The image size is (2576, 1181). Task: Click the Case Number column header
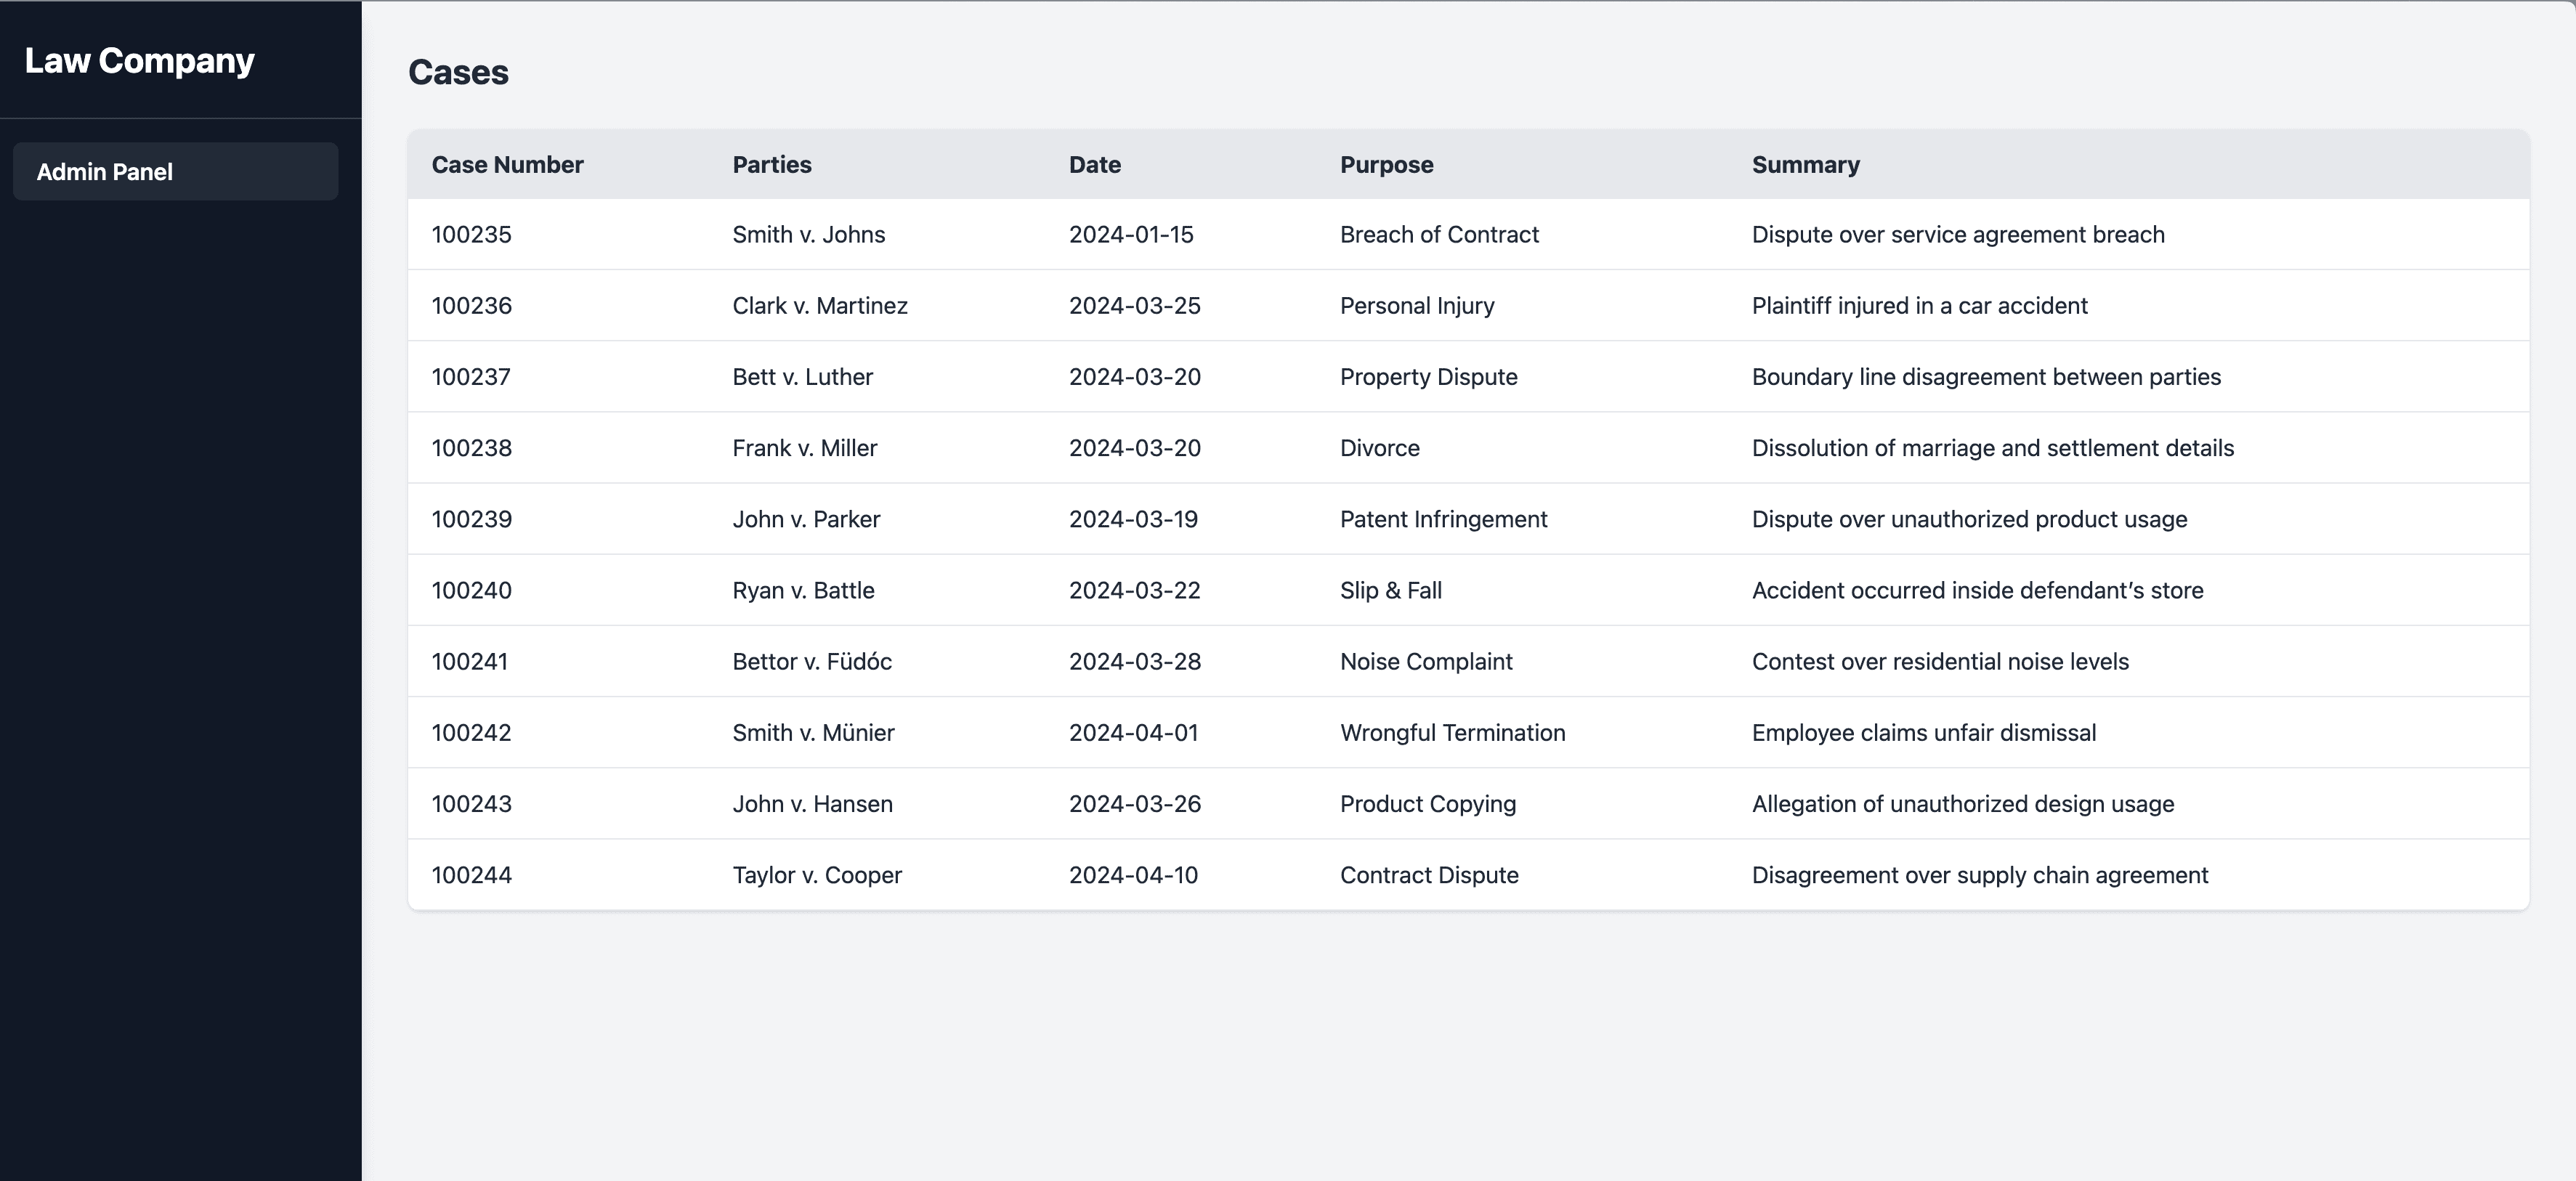(507, 165)
